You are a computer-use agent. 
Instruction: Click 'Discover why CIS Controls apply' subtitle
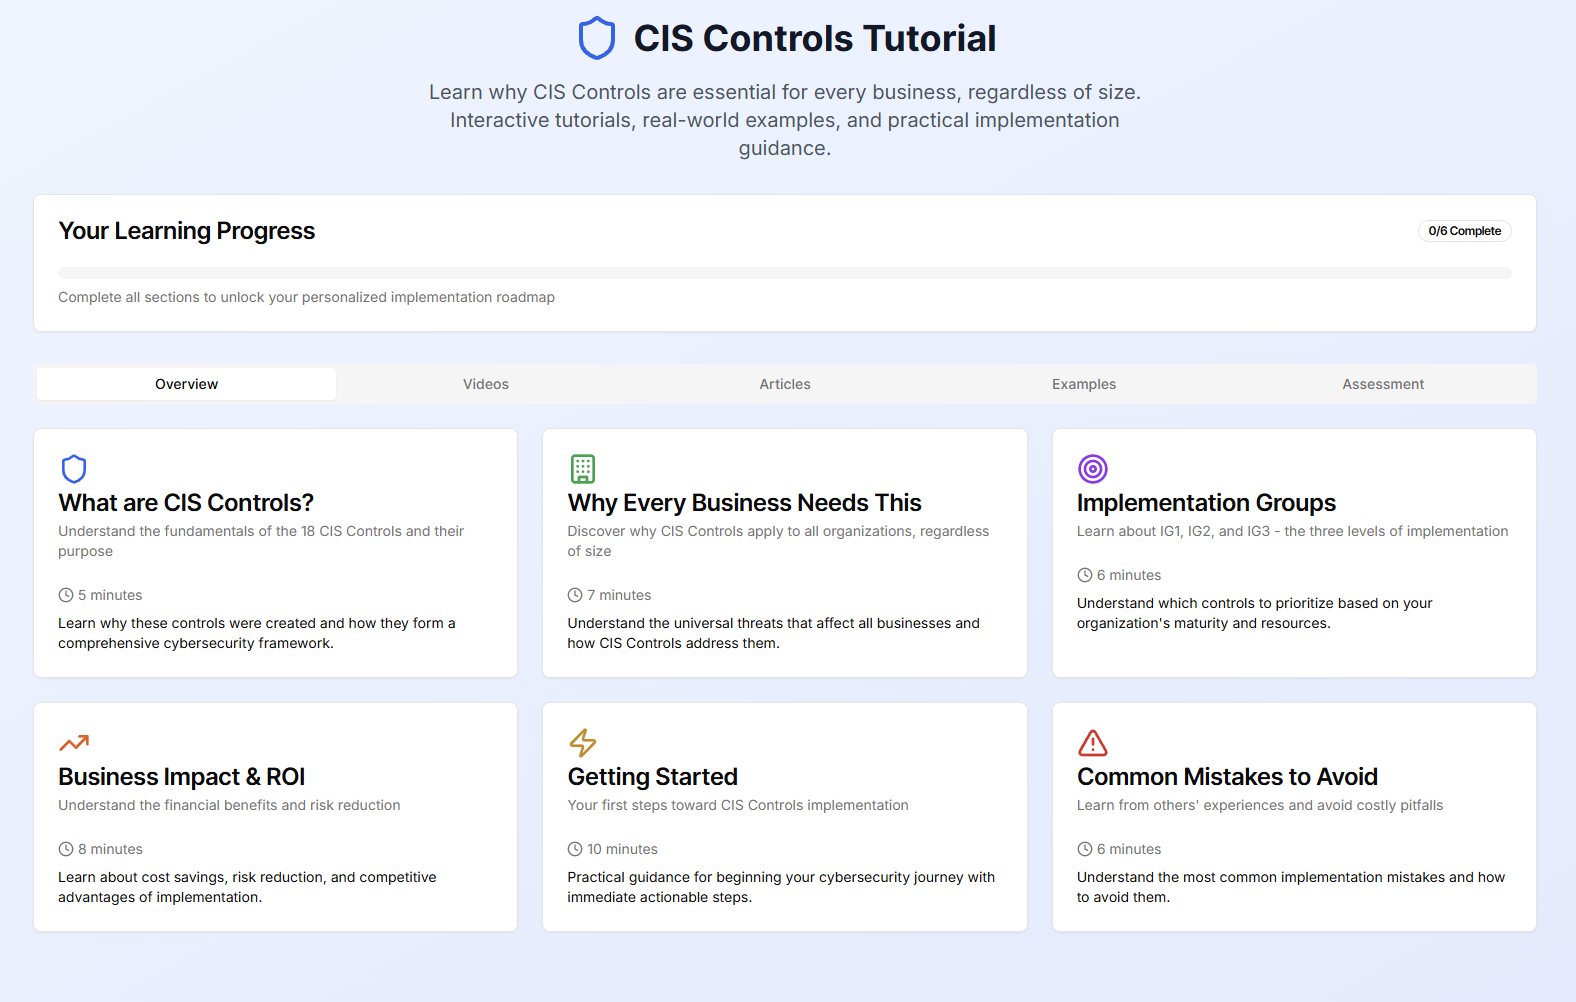[778, 541]
